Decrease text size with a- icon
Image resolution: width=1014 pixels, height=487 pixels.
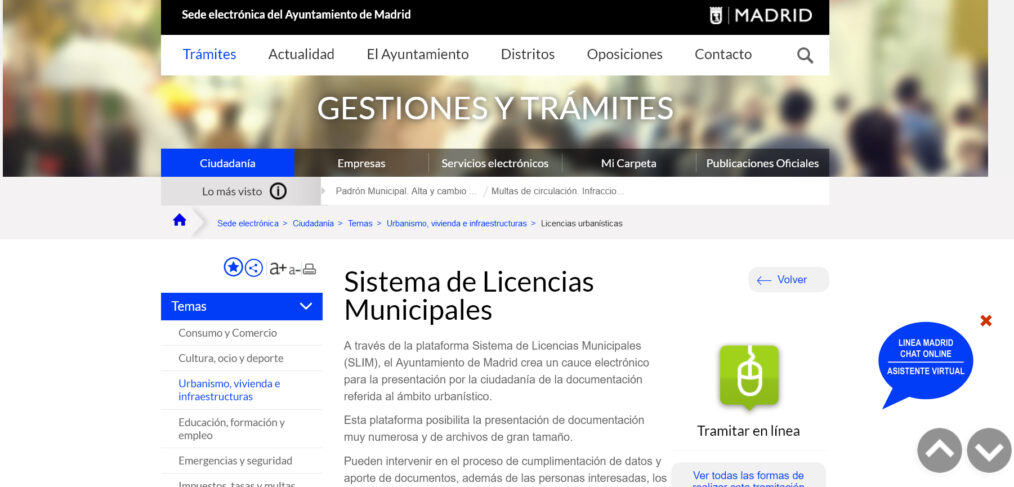click(x=294, y=269)
